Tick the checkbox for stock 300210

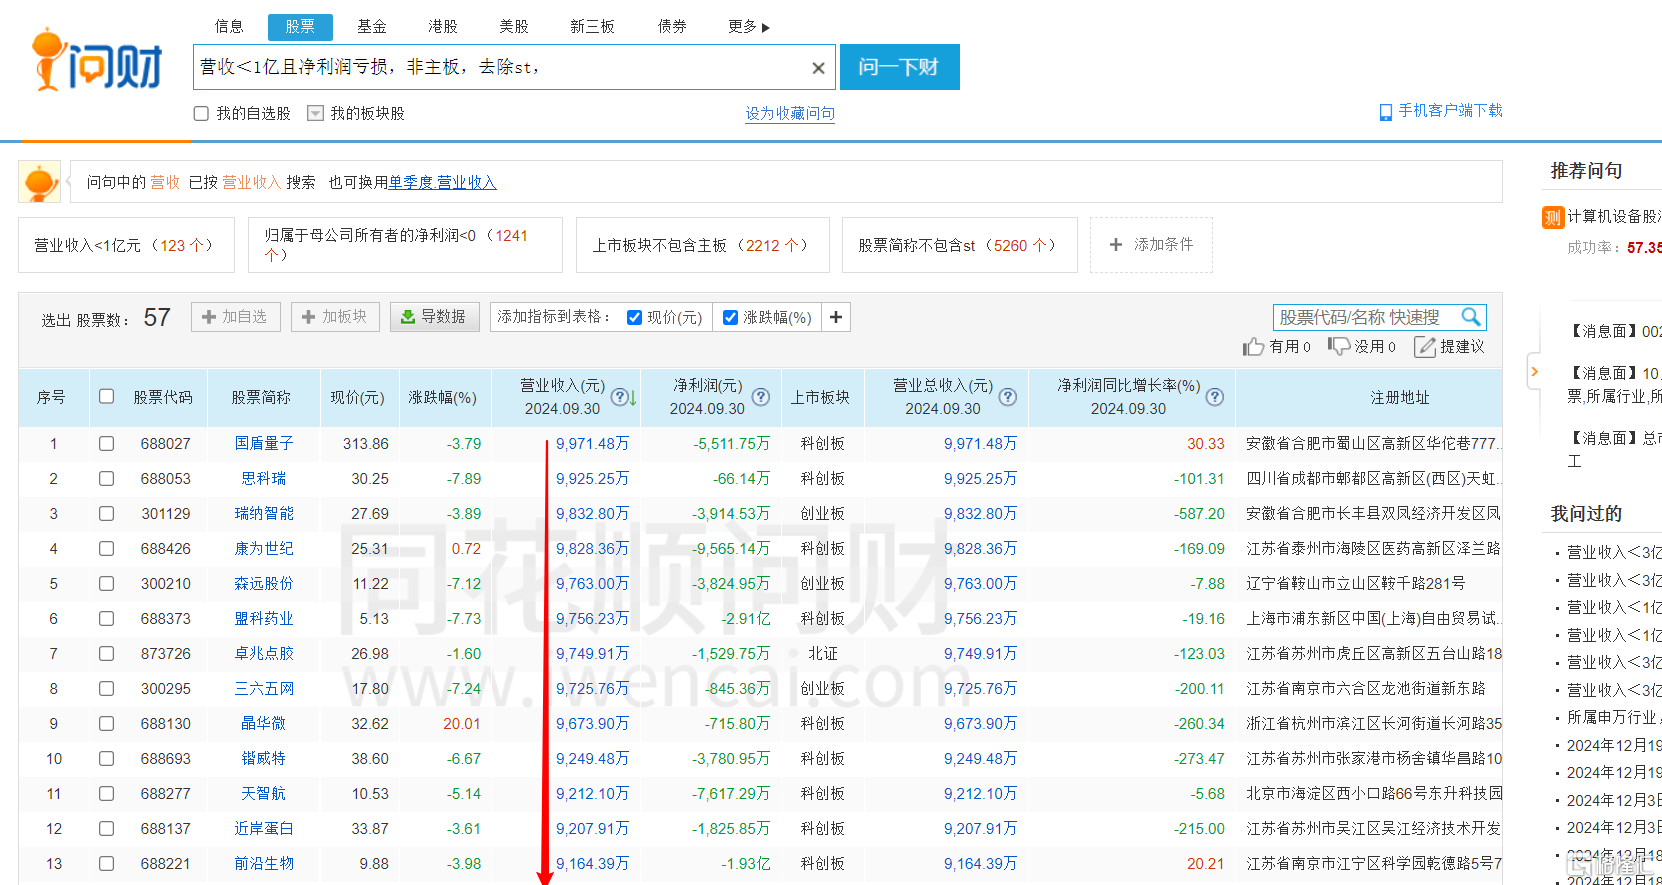(x=106, y=584)
